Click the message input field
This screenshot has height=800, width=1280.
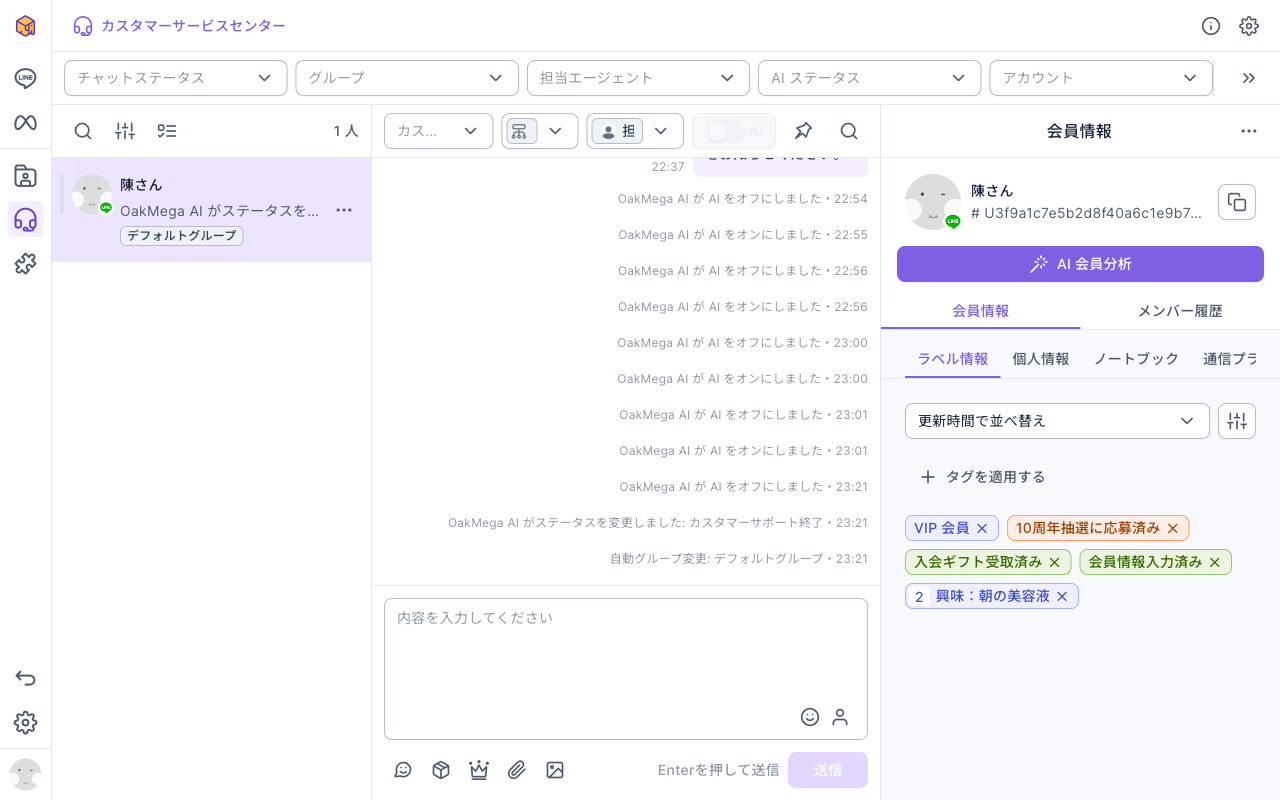[626, 669]
